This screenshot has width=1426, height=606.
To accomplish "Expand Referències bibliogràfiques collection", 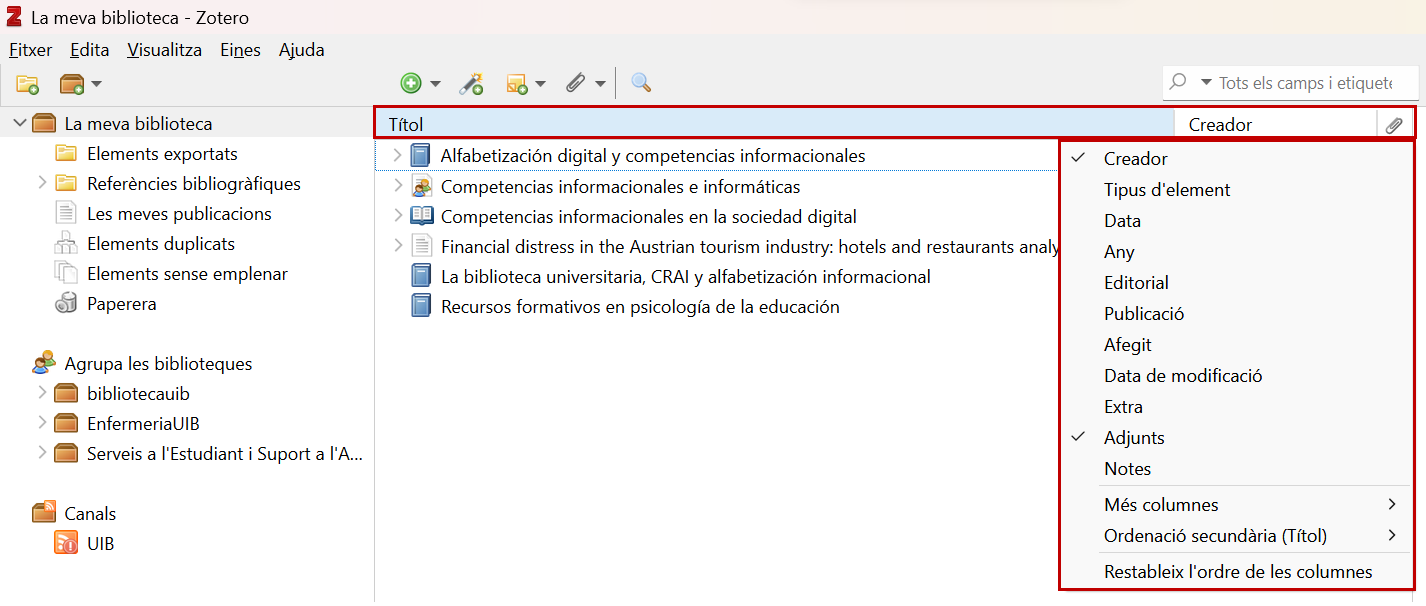I will [x=42, y=183].
